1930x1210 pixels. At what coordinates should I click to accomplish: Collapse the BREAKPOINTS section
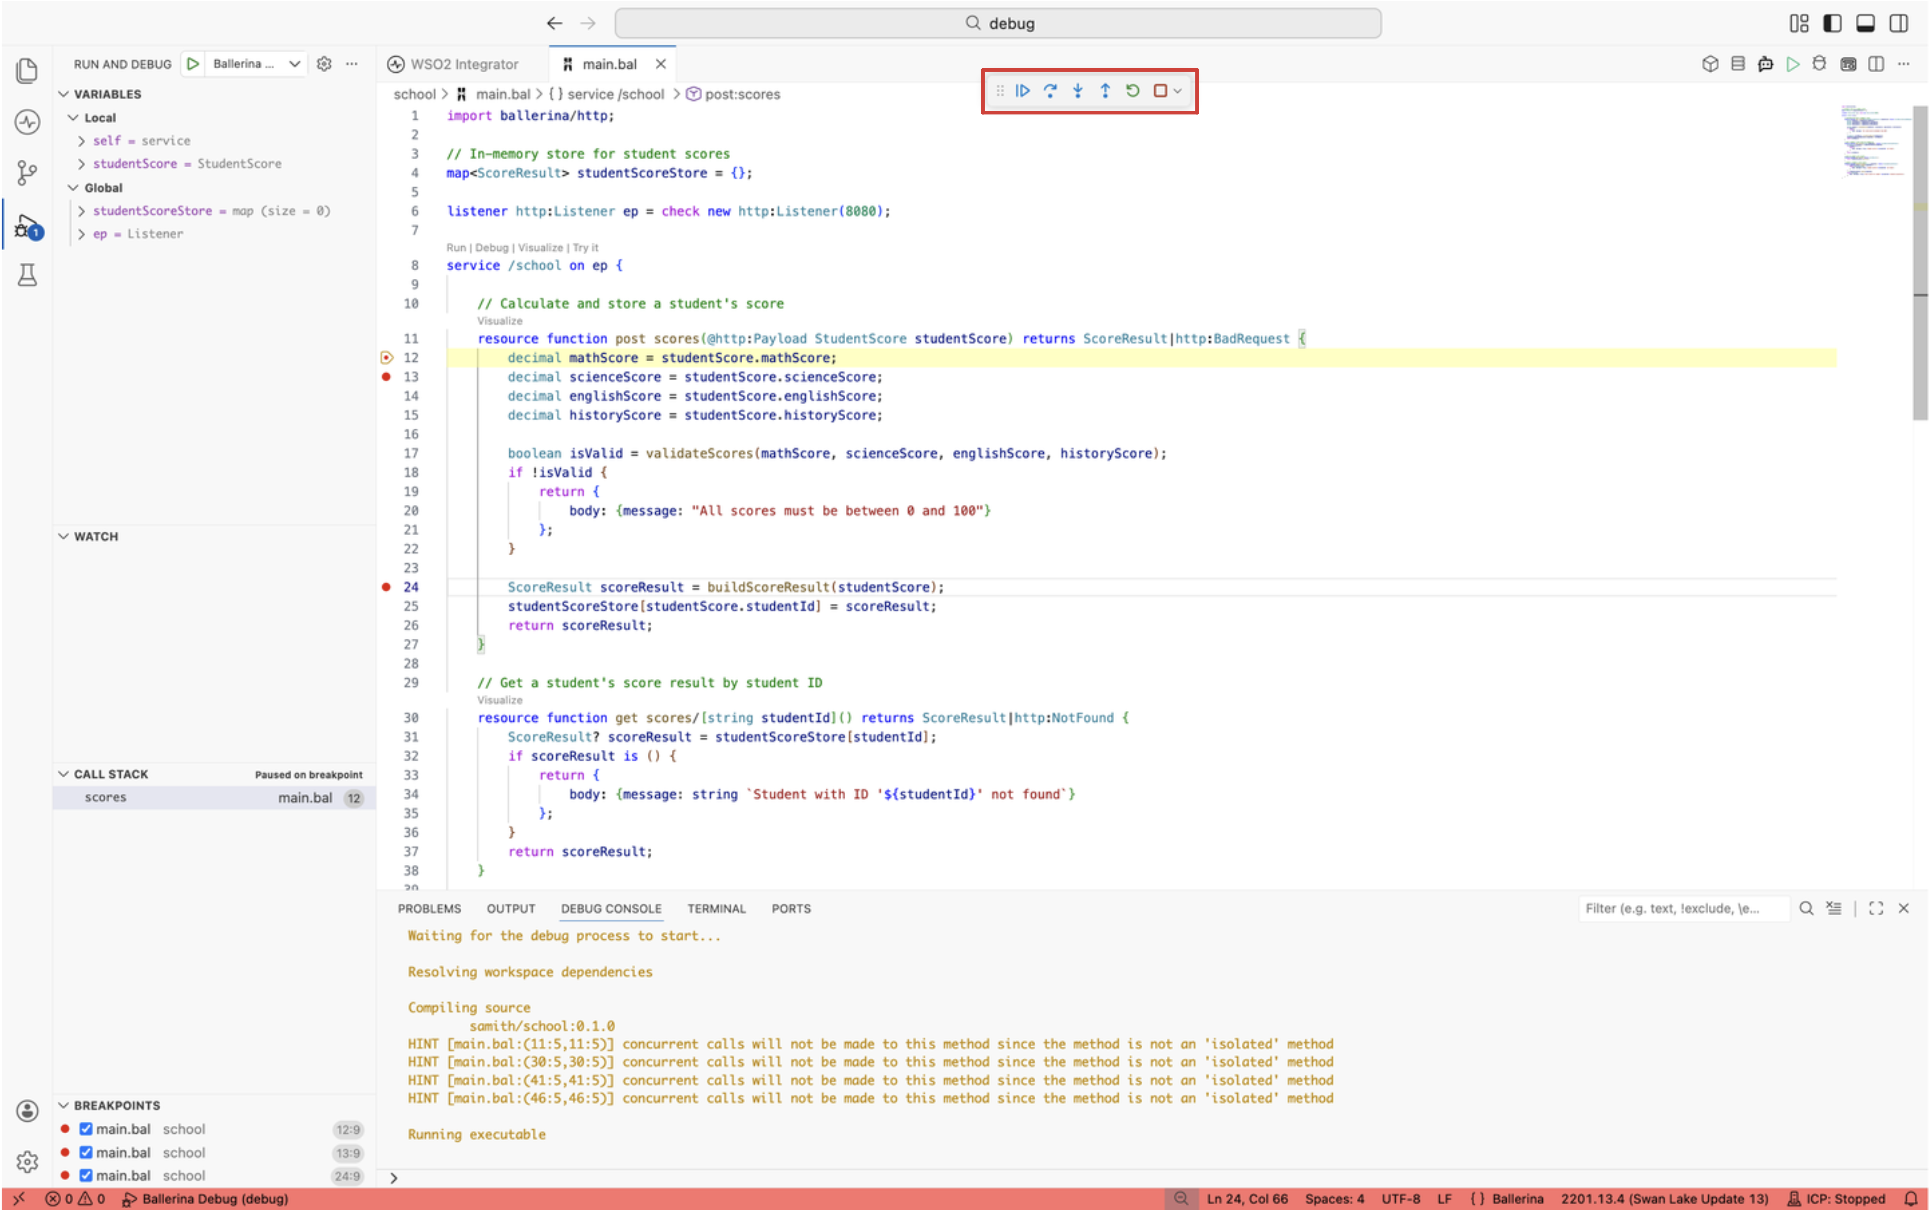point(64,1105)
